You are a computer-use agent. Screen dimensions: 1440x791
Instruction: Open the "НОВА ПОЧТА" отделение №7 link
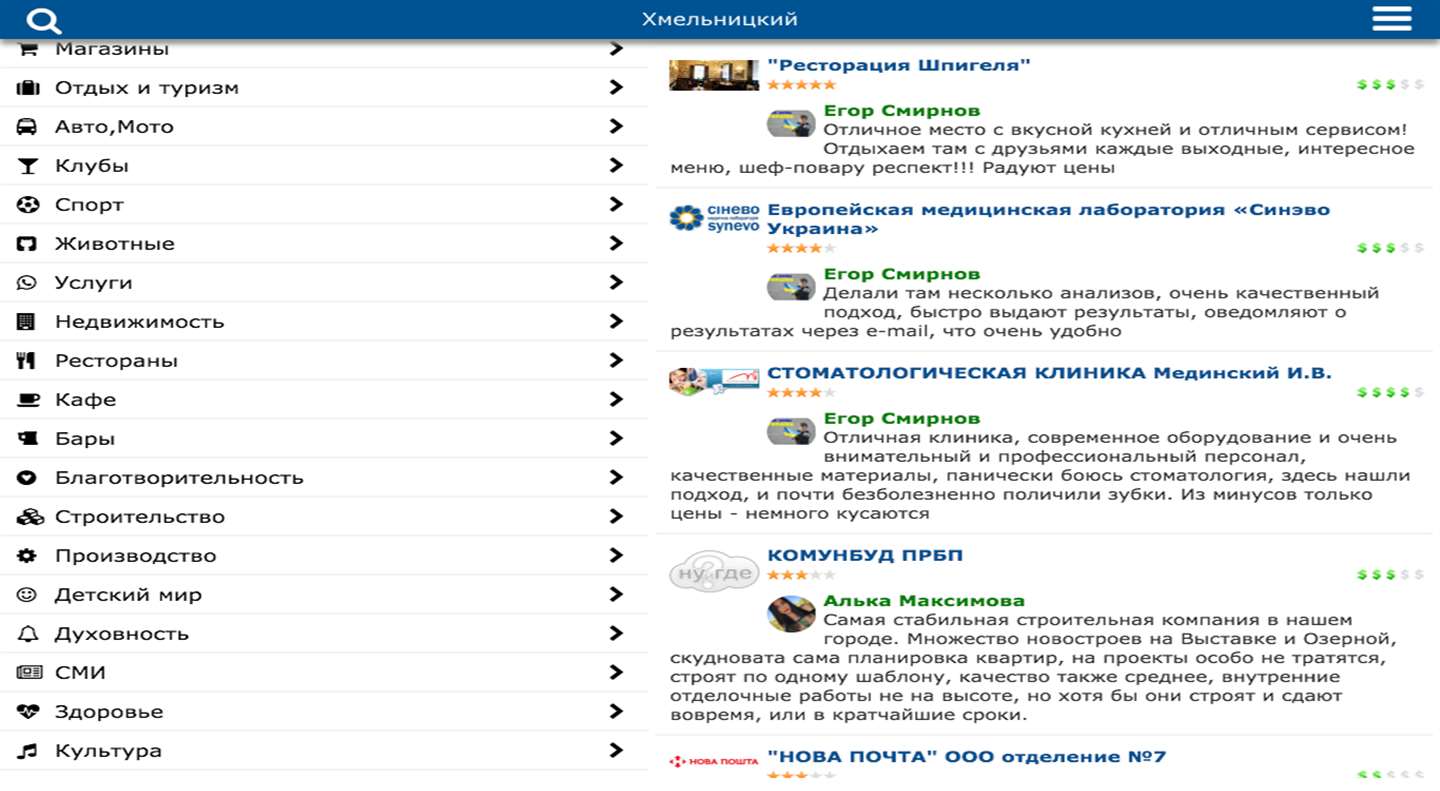(x=966, y=757)
